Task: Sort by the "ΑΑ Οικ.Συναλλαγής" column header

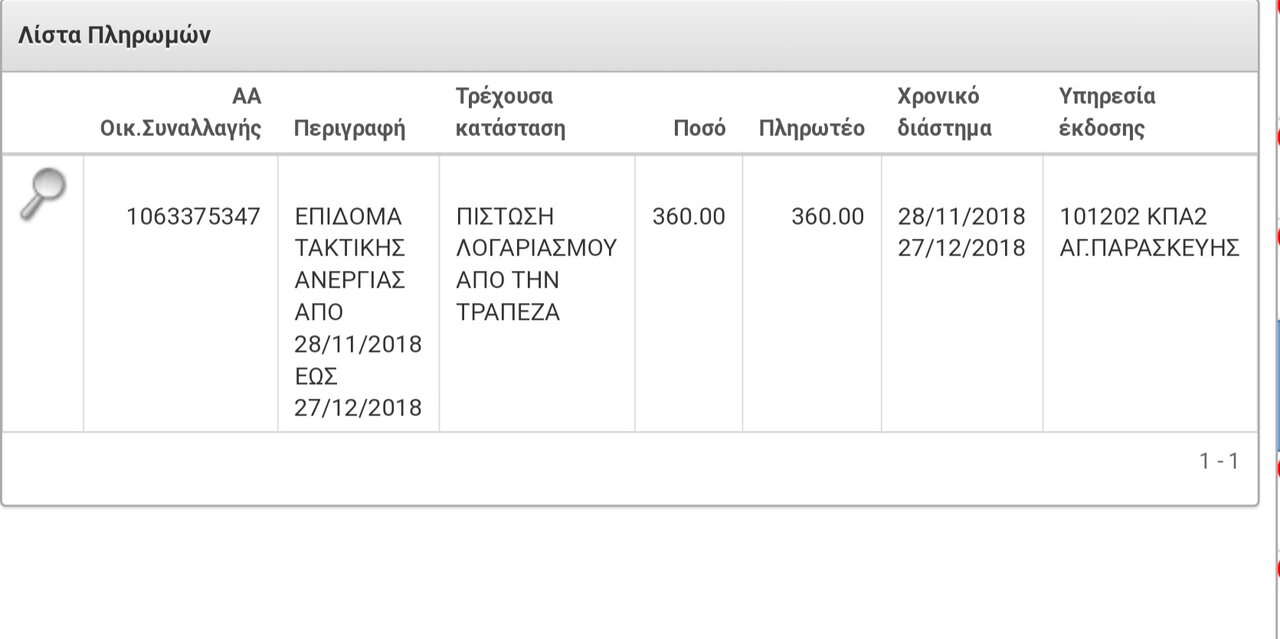Action: (x=181, y=112)
